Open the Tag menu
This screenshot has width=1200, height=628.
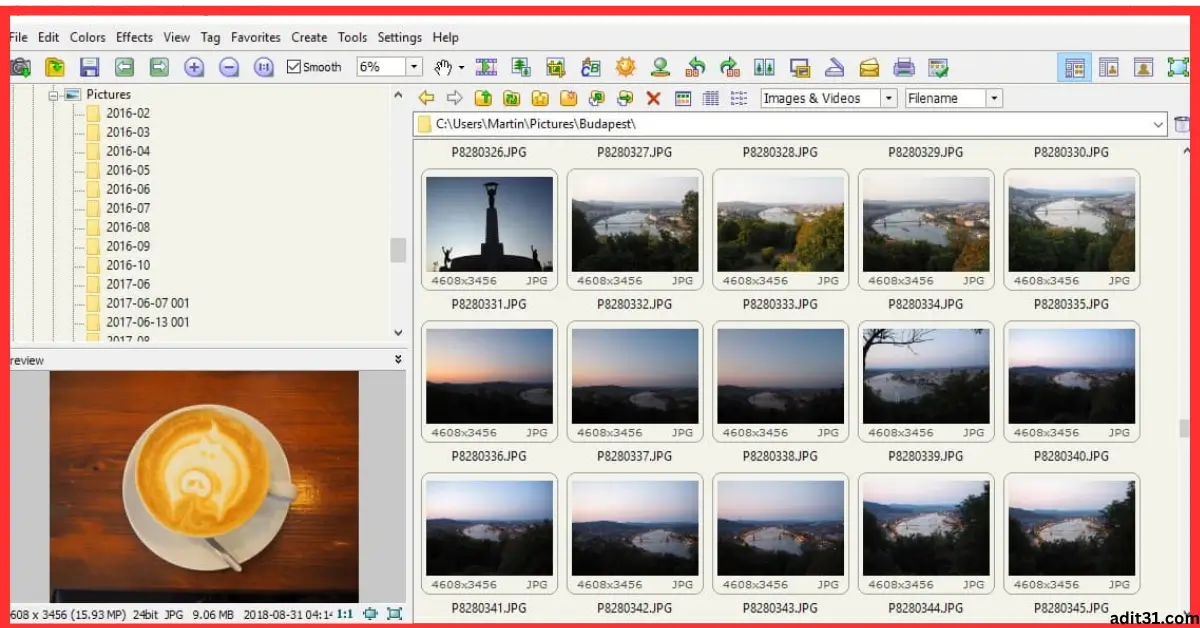click(x=210, y=37)
